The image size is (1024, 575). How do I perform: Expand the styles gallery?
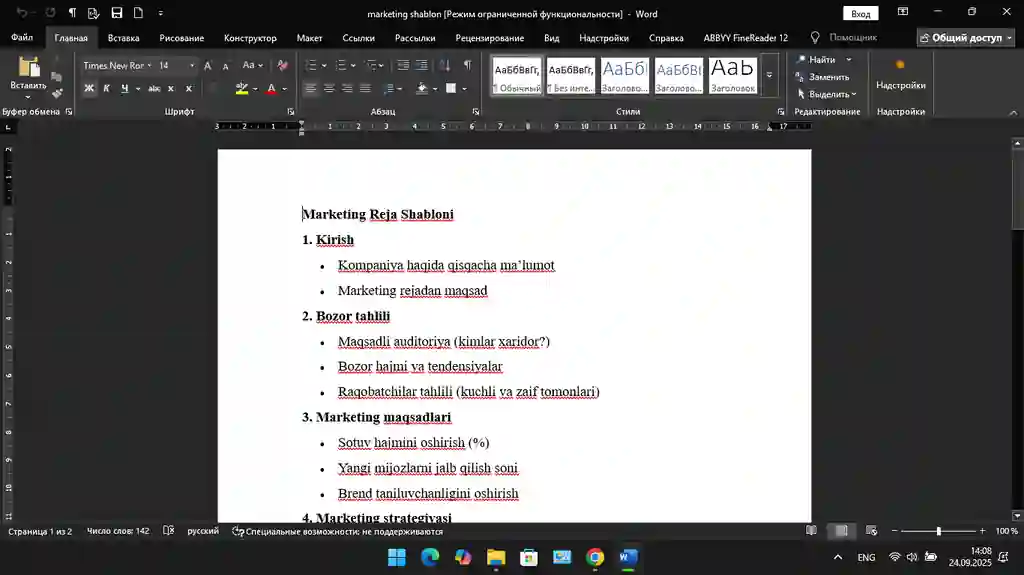pos(769,75)
